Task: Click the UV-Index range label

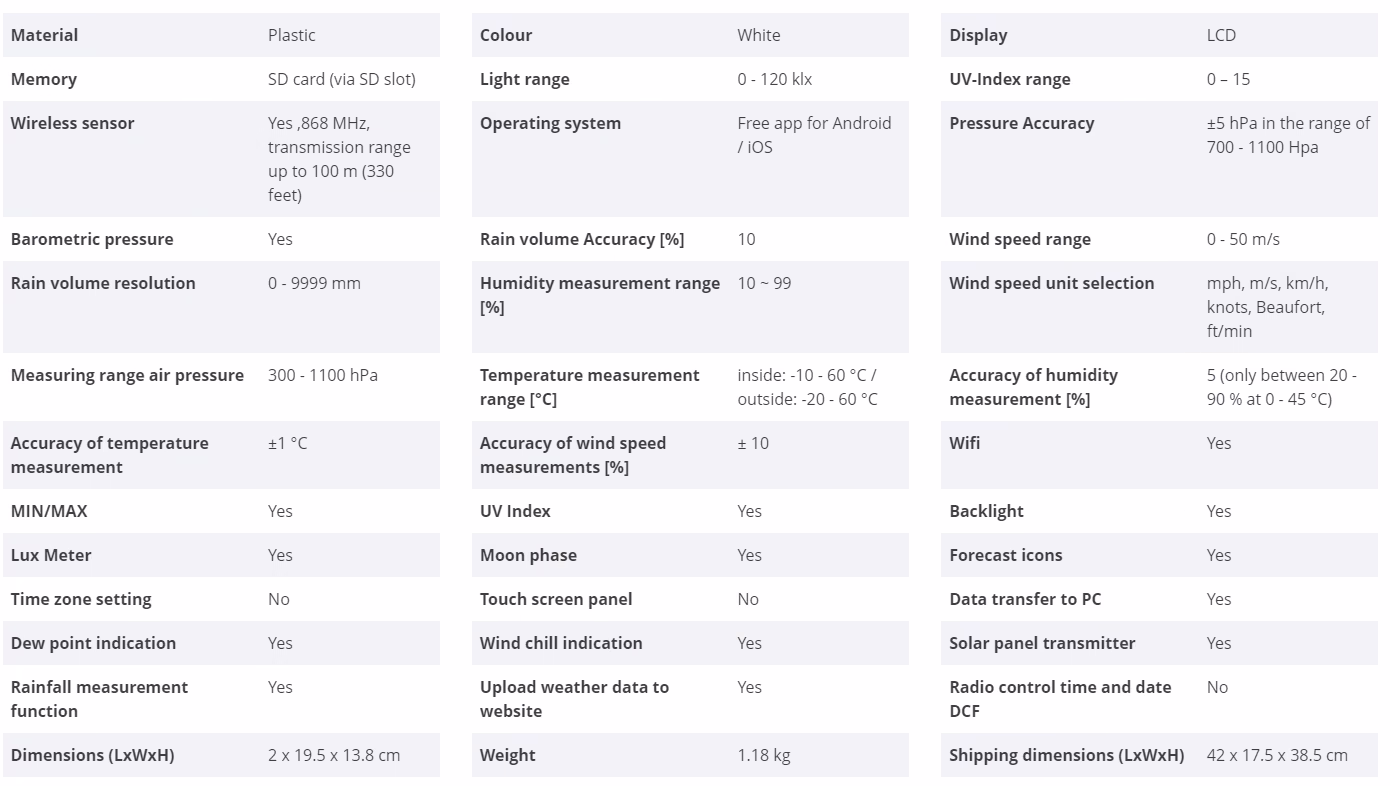Action: [x=1009, y=79]
